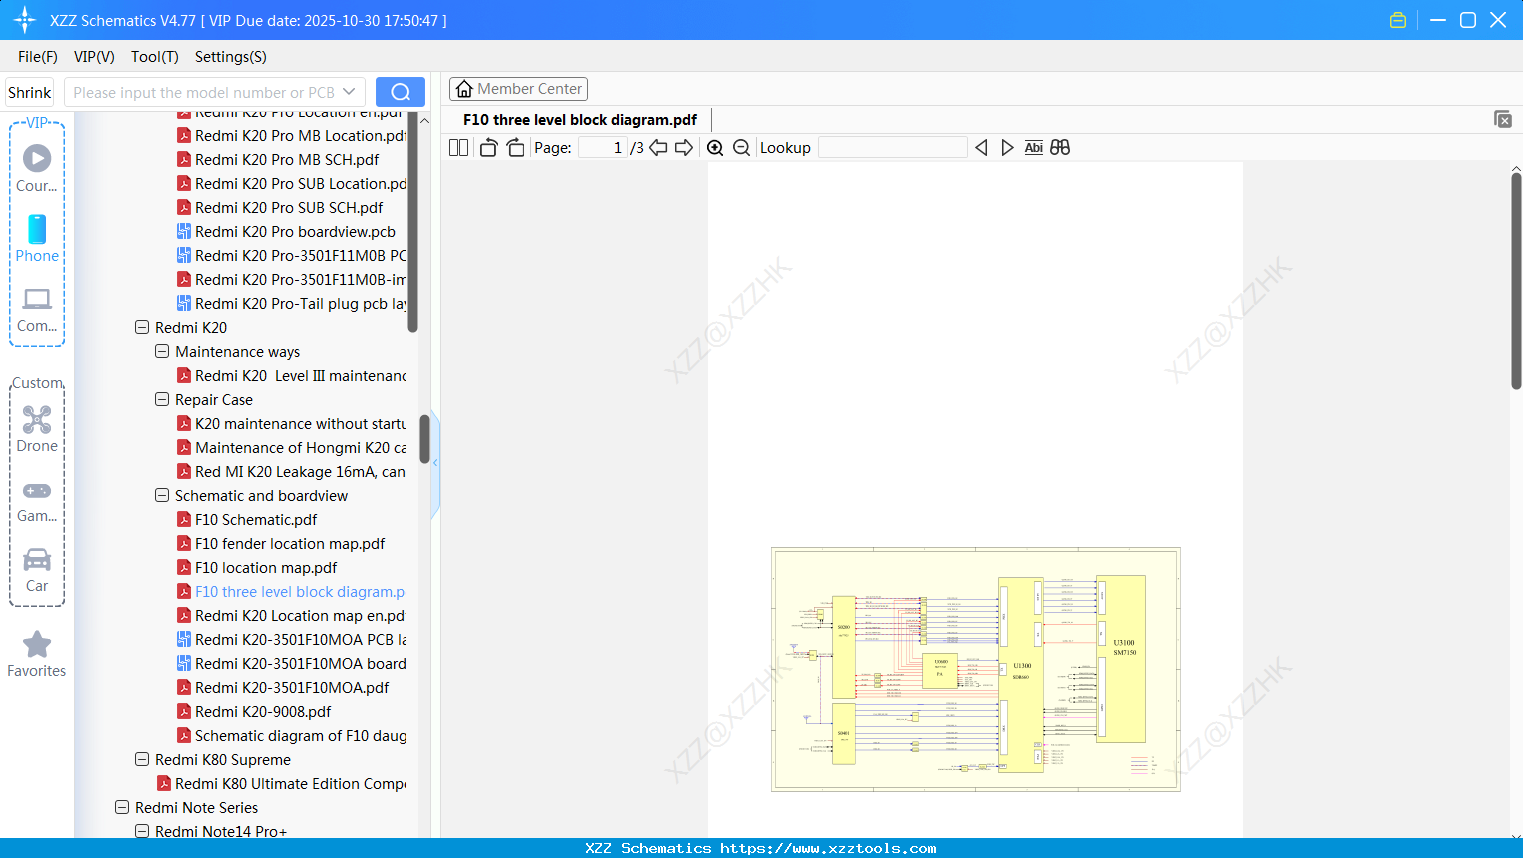Image resolution: width=1523 pixels, height=858 pixels.
Task: Select the Drone category icon
Action: pos(36,428)
